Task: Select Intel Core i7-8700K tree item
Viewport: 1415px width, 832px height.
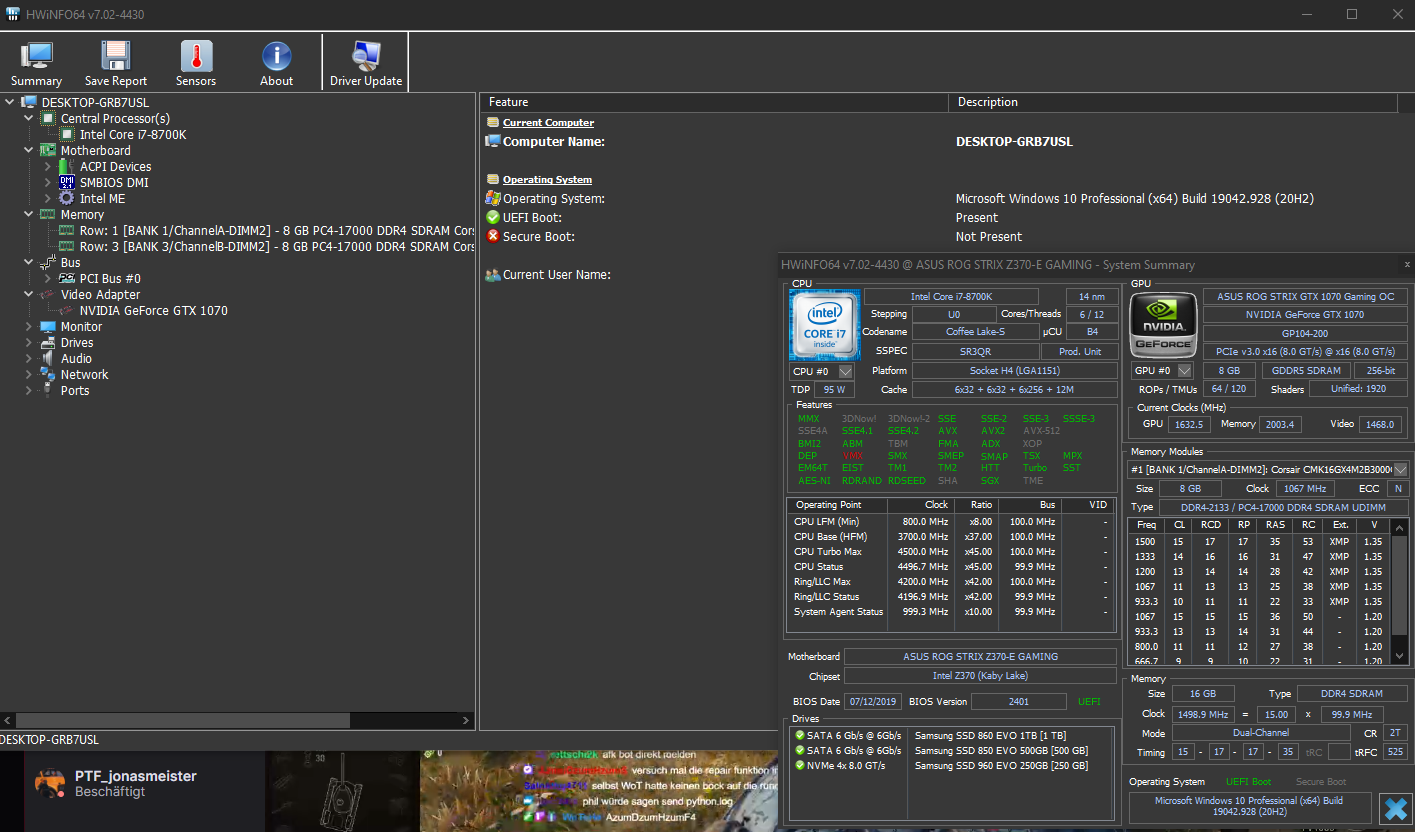Action: pyautogui.click(x=133, y=135)
